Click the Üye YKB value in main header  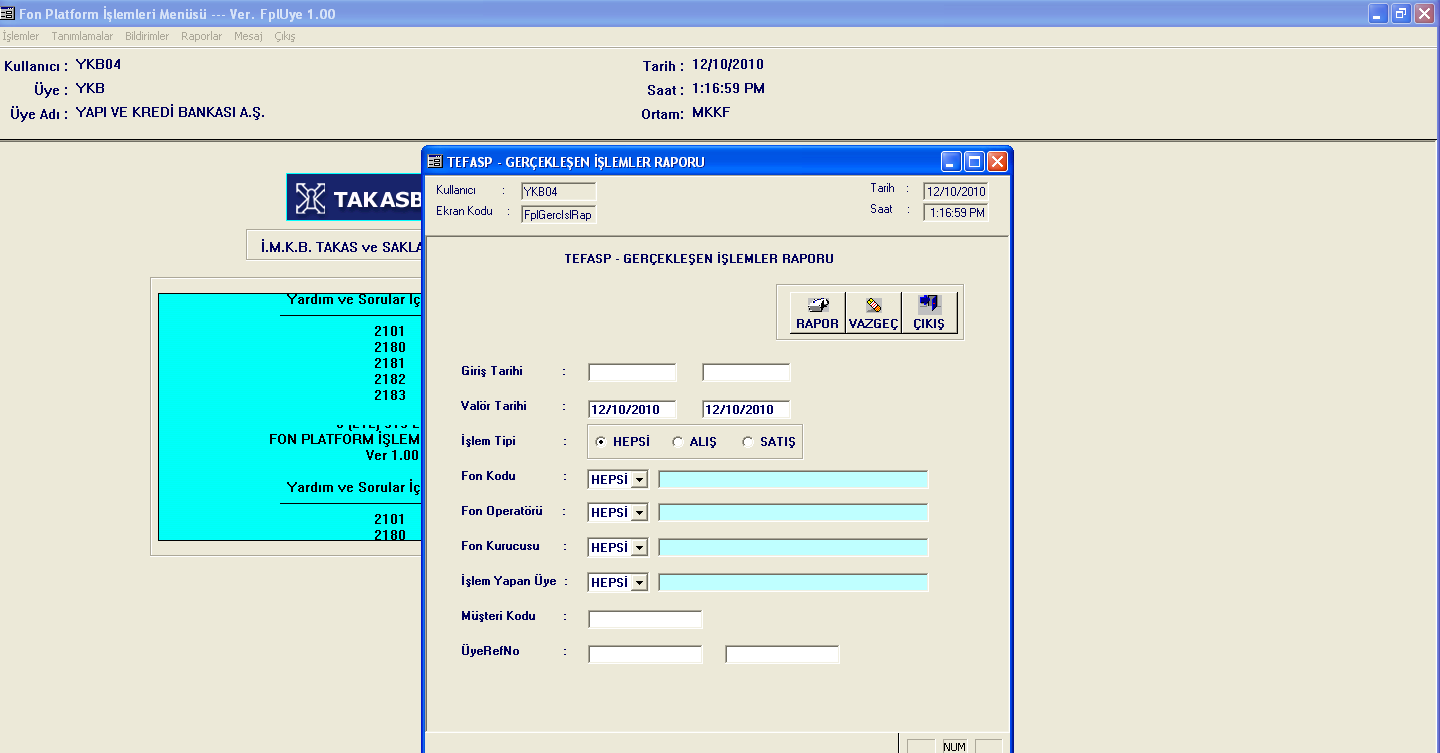pyautogui.click(x=90, y=88)
